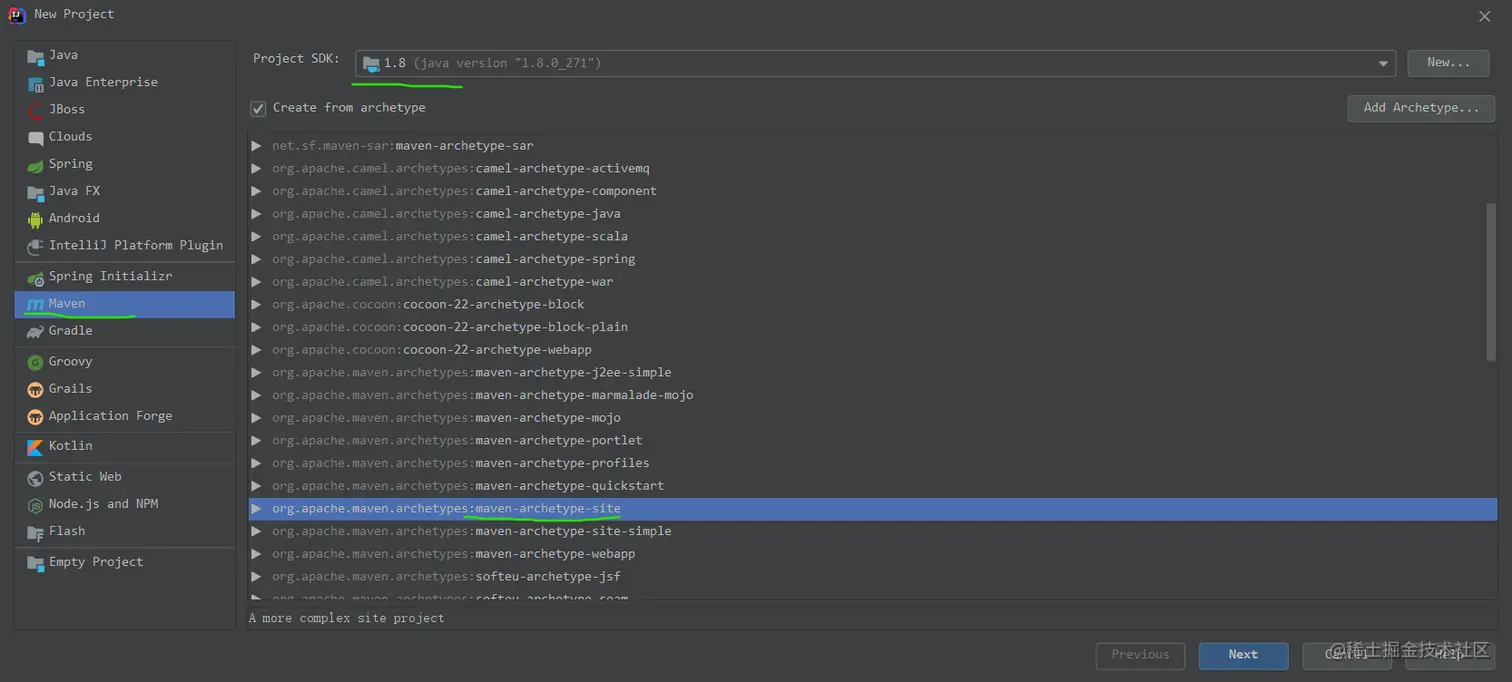The width and height of the screenshot is (1512, 682).
Task: Click the Android robot icon
Action: [x=35, y=219]
